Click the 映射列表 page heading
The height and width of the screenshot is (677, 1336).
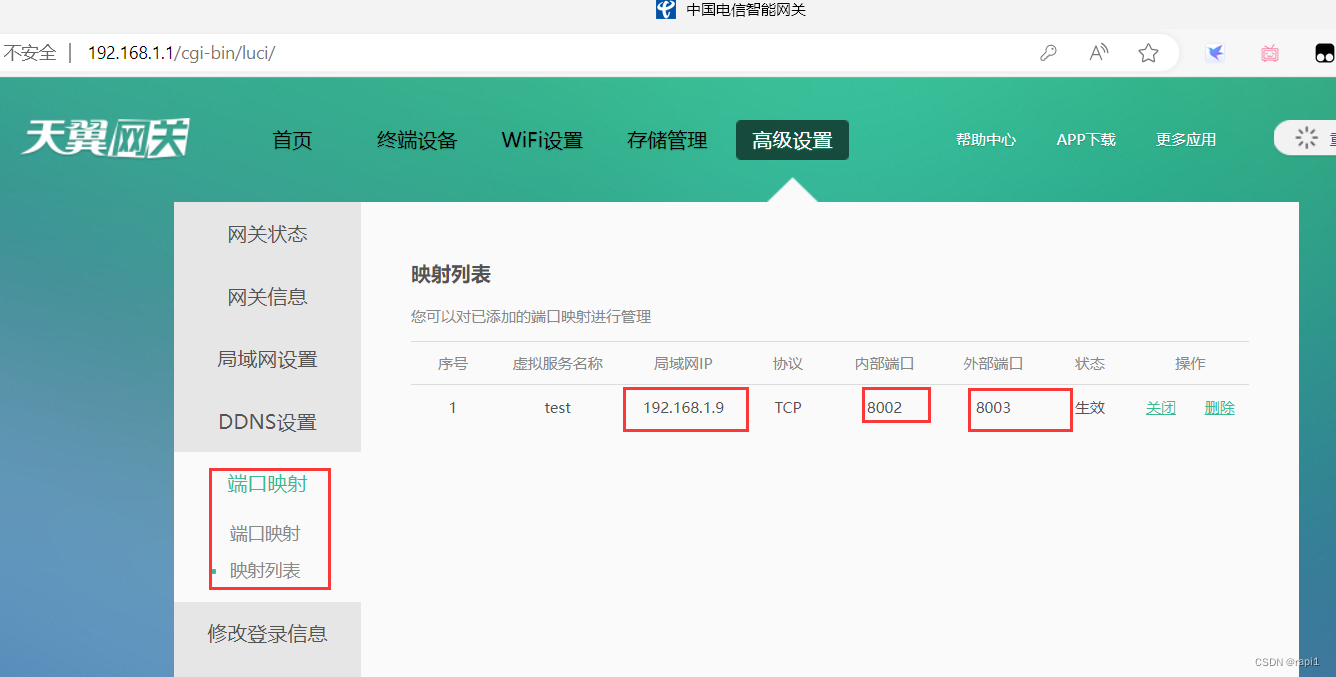point(451,274)
